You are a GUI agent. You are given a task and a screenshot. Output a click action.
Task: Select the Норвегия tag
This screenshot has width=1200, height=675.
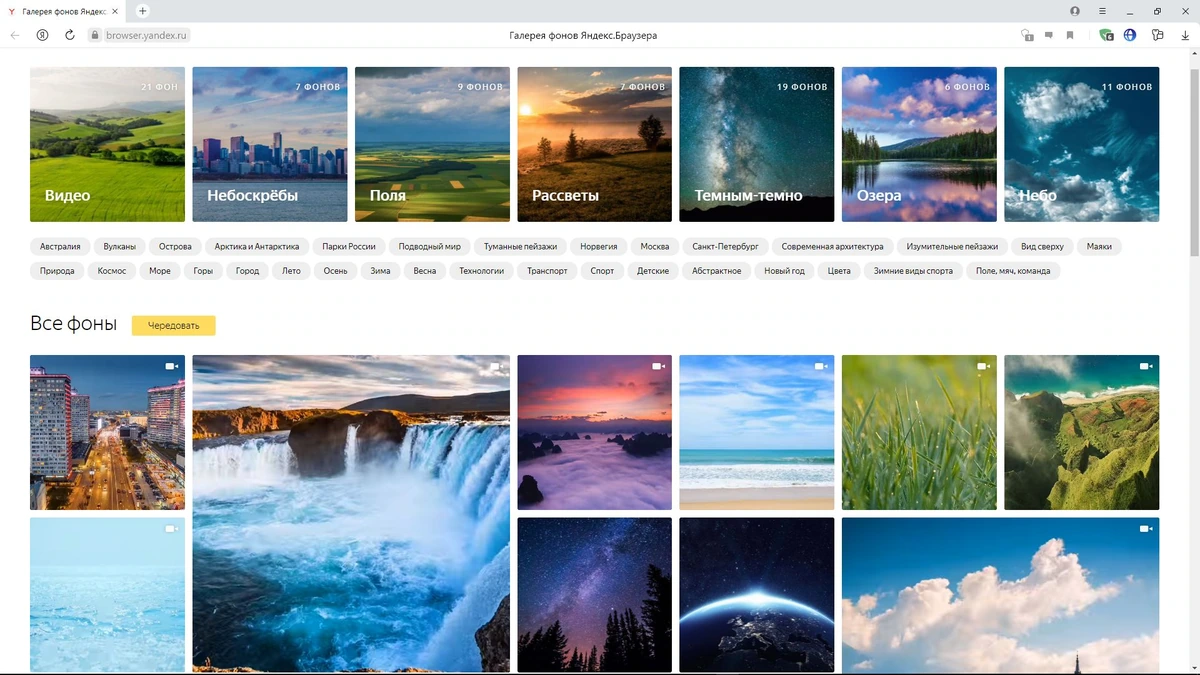click(599, 246)
